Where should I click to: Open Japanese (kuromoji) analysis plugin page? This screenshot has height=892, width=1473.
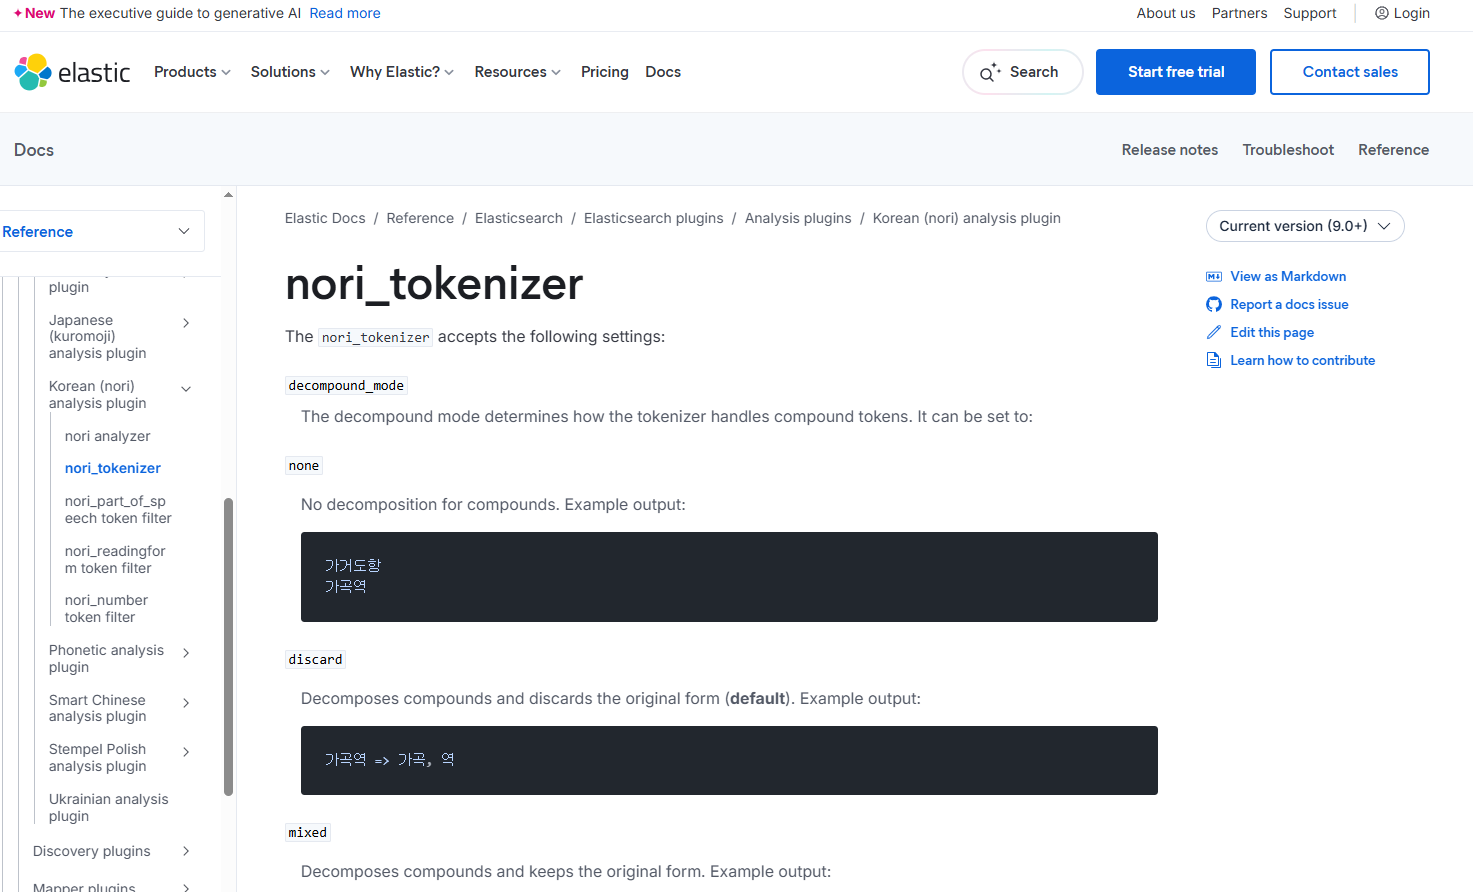(x=98, y=337)
